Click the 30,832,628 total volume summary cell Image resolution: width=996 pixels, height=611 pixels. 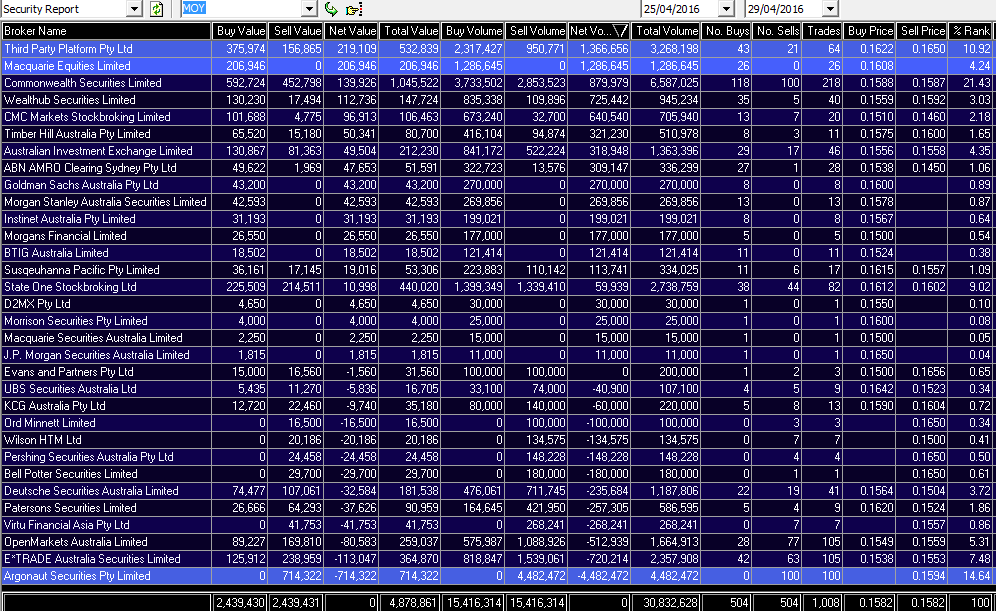click(666, 603)
